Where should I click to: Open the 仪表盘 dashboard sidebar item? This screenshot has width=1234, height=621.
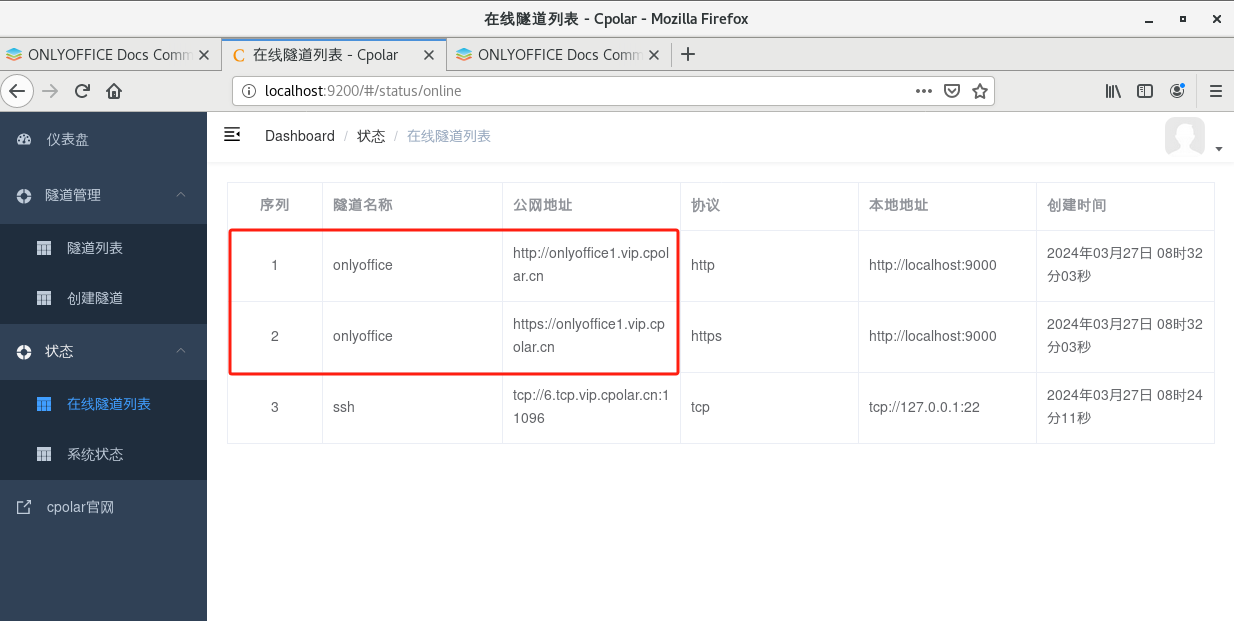103,140
